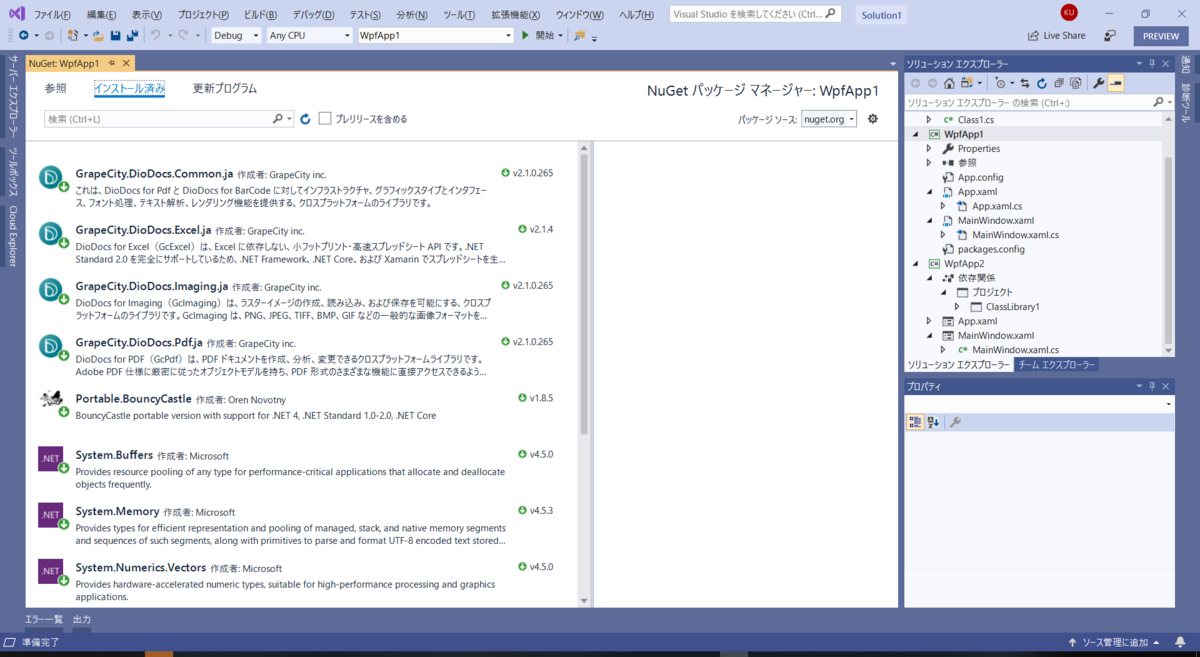Click the Refresh icon in Solution Explorer
The width and height of the screenshot is (1200, 657).
pyautogui.click(x=1042, y=83)
